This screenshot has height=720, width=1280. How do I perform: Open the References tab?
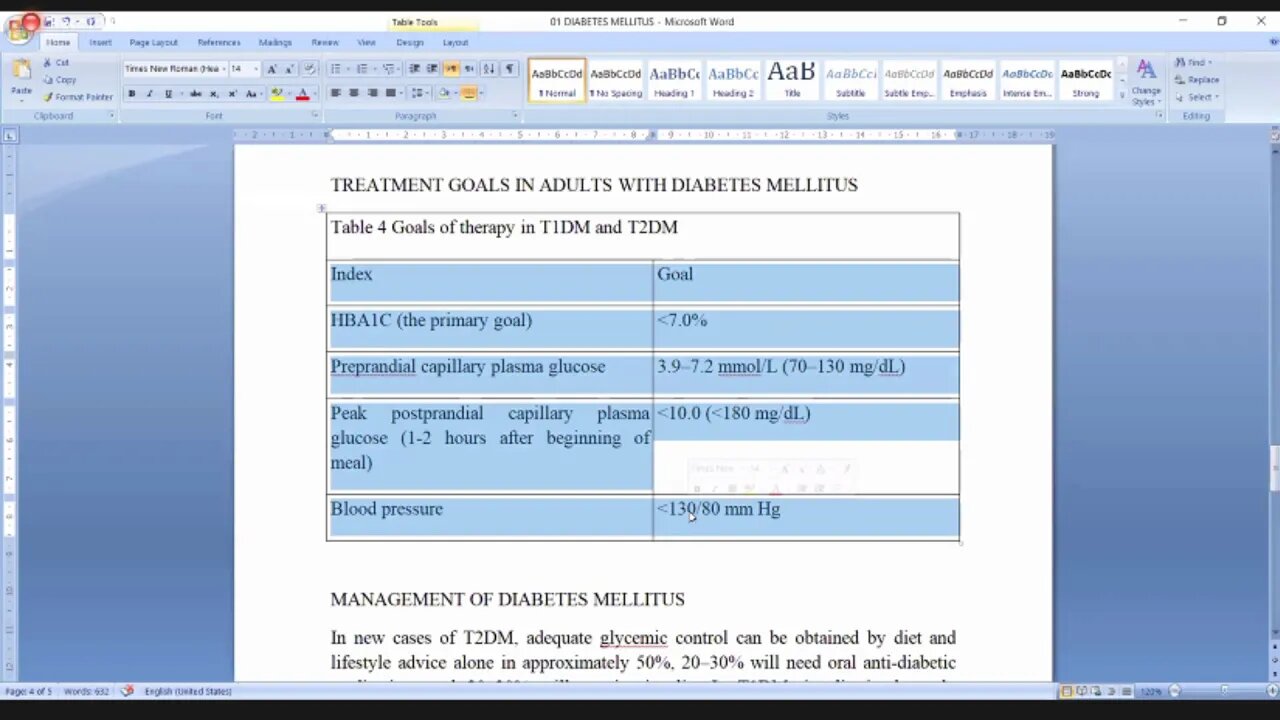pyautogui.click(x=219, y=42)
